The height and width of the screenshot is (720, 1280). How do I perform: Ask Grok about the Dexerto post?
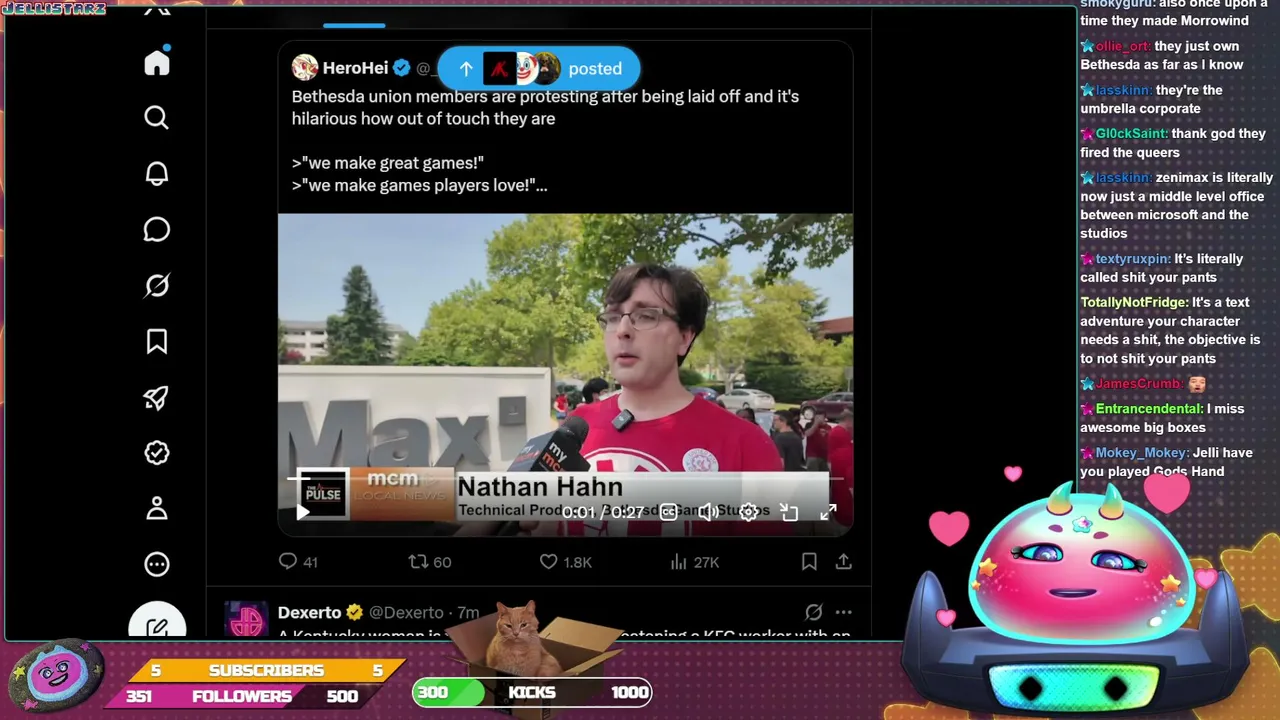814,612
